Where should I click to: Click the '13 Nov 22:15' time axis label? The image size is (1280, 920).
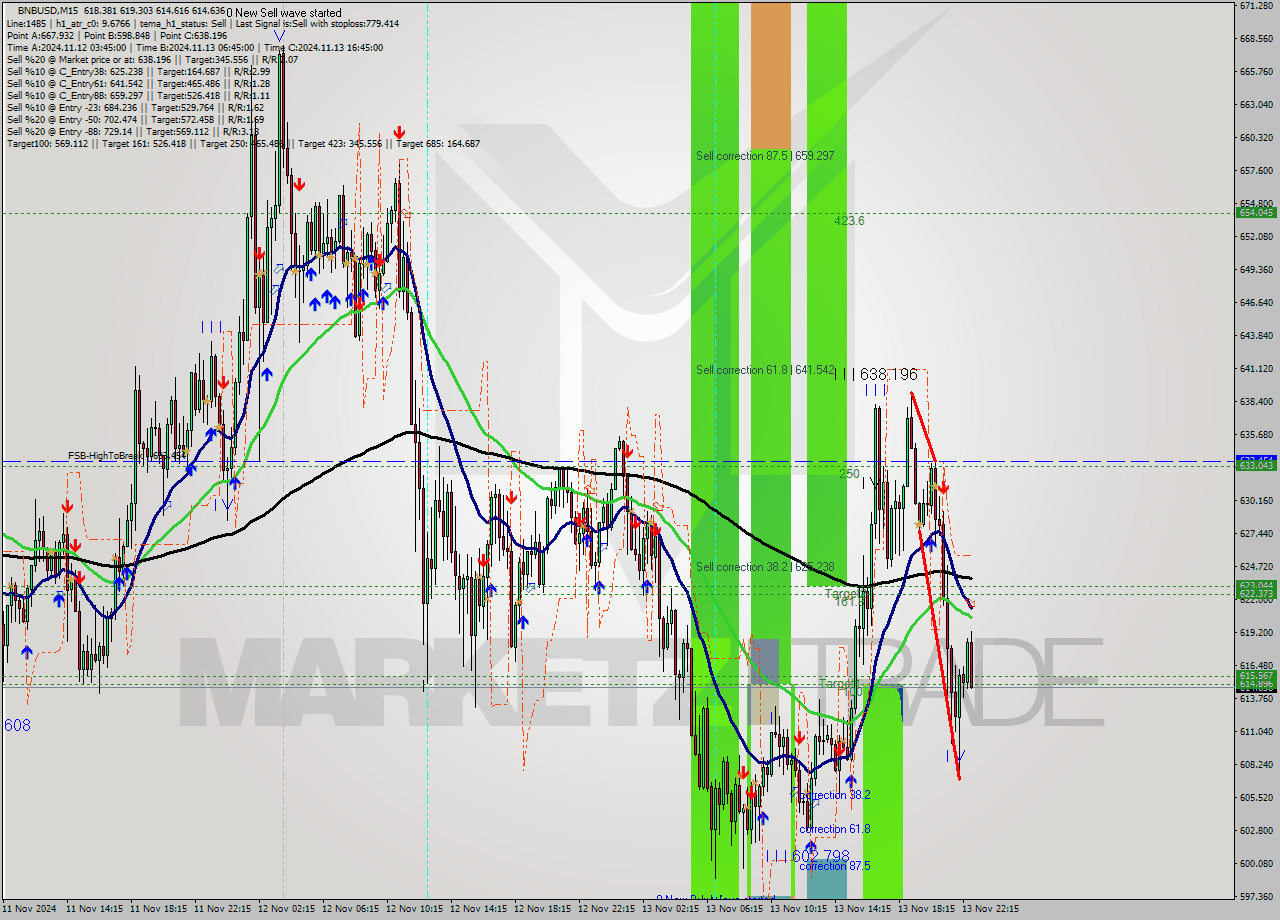coord(990,909)
